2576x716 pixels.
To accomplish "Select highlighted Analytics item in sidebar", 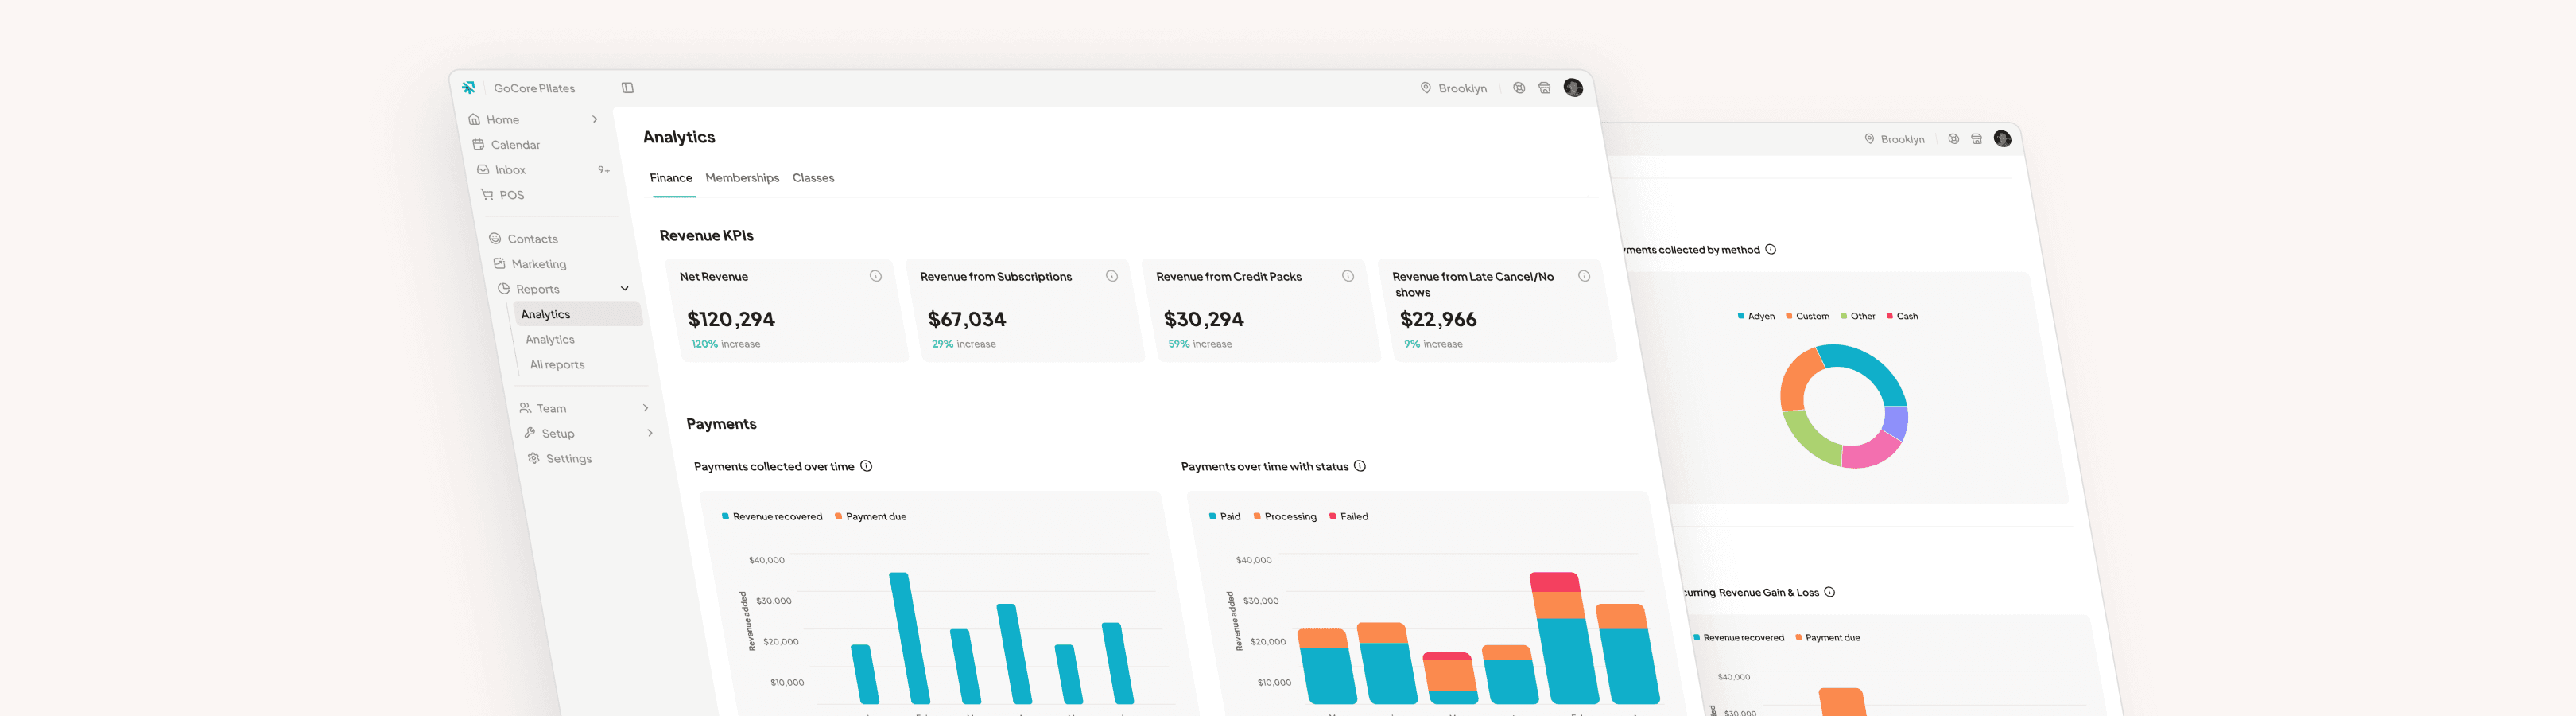I will click(x=578, y=314).
